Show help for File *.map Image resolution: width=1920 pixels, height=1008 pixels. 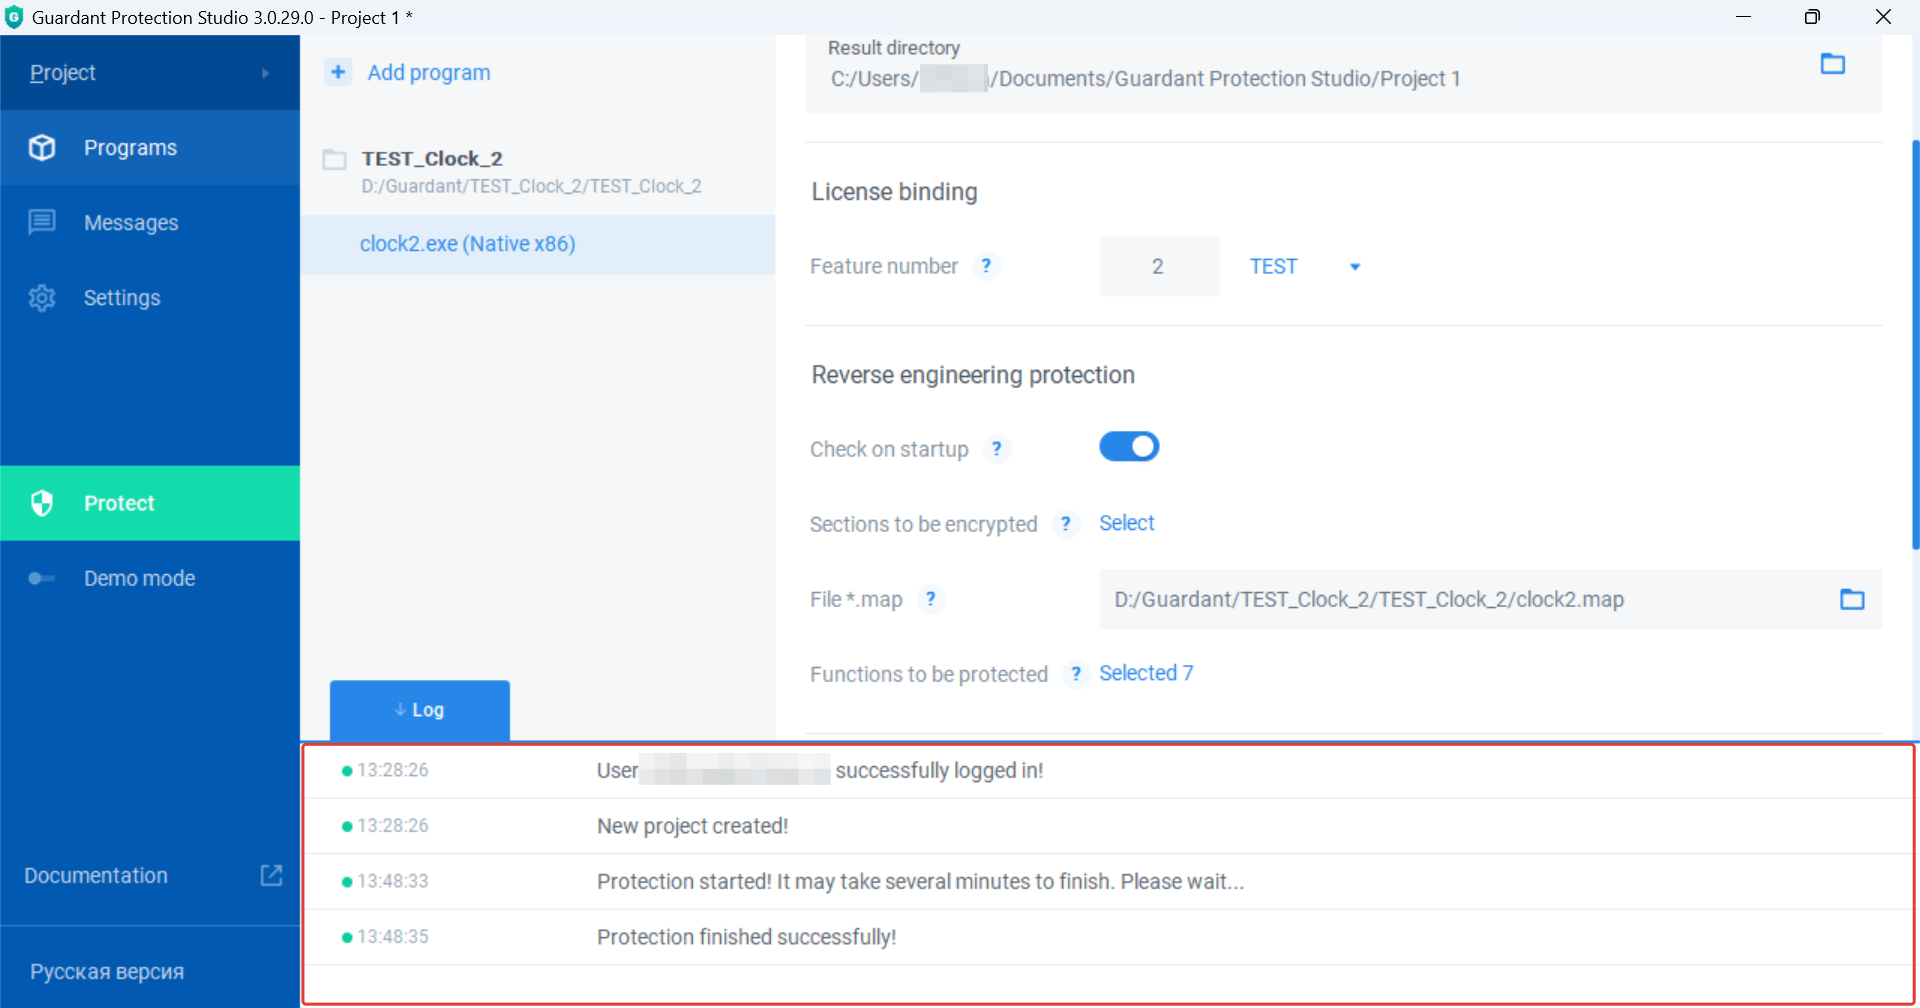[930, 599]
